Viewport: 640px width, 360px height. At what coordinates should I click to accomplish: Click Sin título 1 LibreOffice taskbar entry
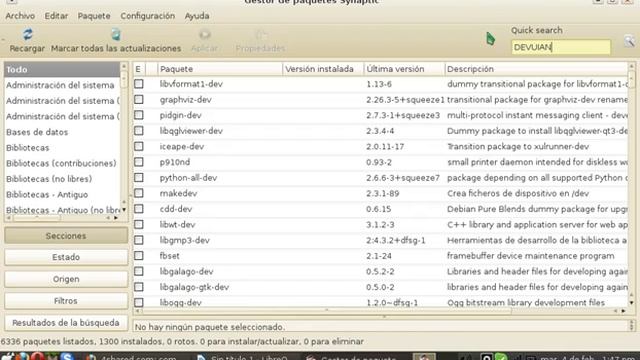tap(243, 358)
